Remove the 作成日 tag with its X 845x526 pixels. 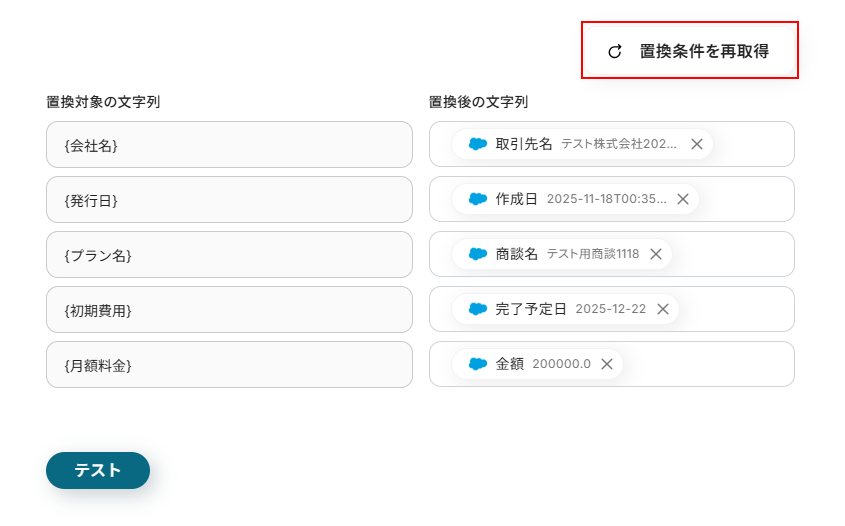[x=683, y=199]
